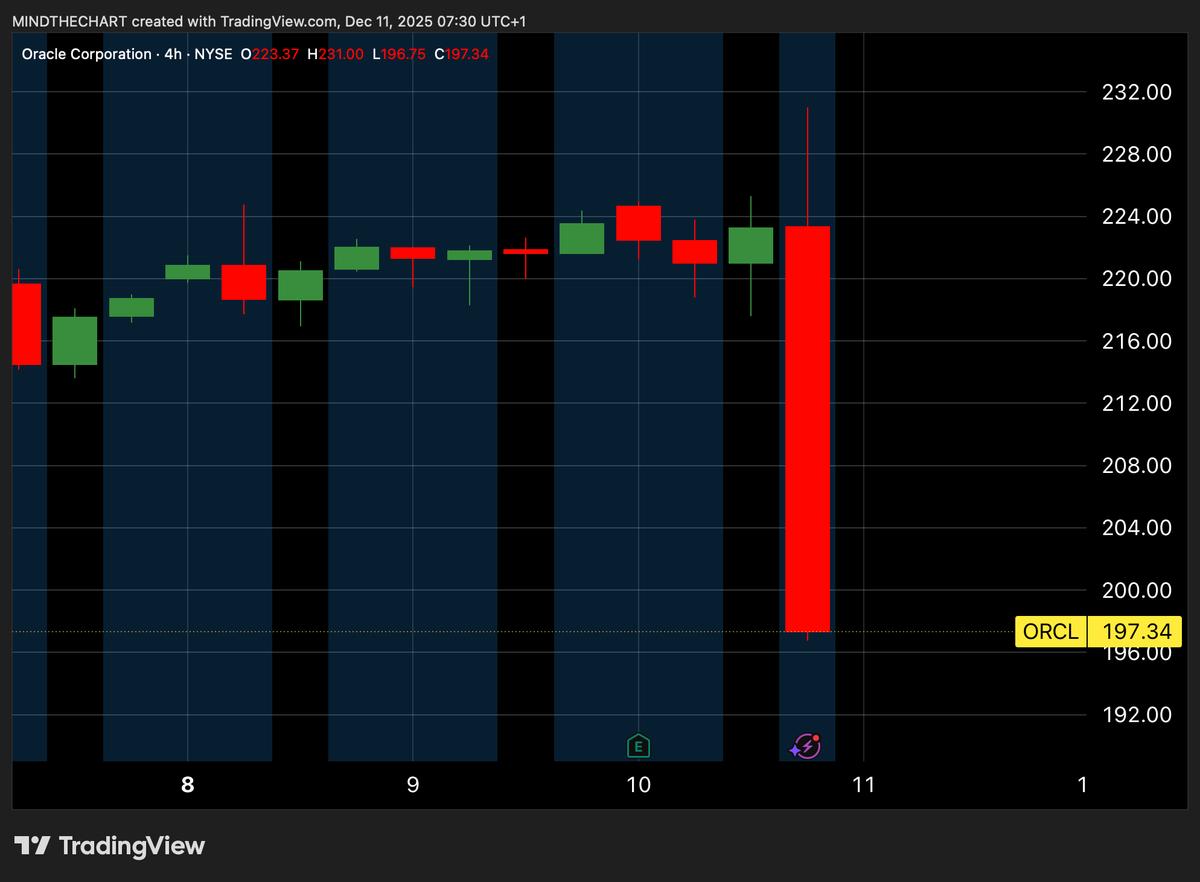Open the 11 date label on the time axis
The image size is (1200, 882).
[863, 785]
